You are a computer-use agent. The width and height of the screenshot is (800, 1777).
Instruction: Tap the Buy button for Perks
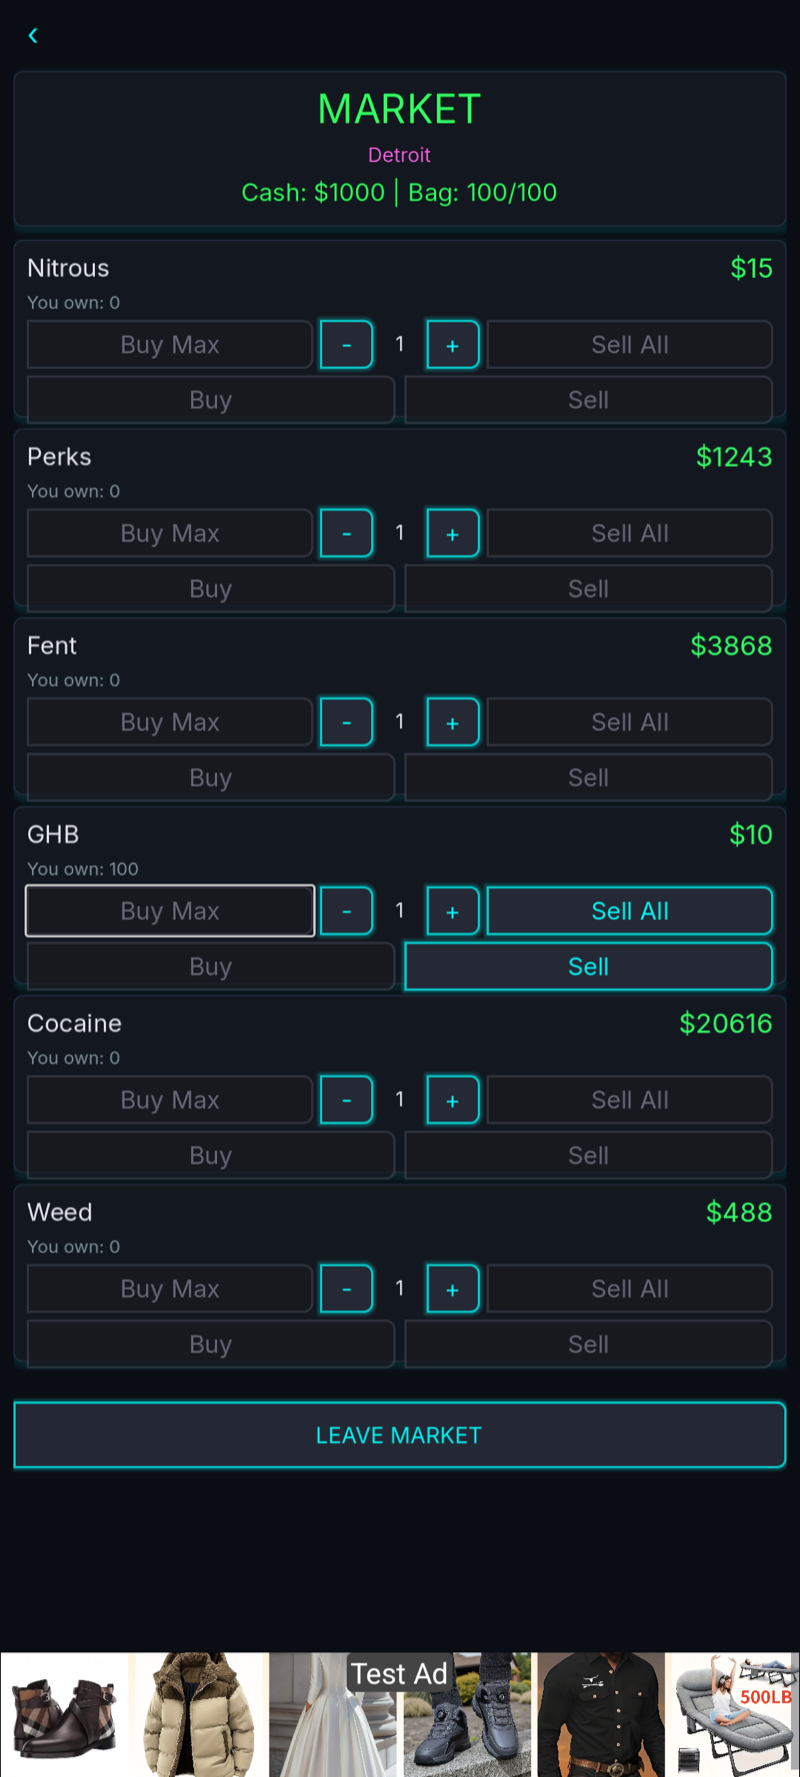coord(210,589)
